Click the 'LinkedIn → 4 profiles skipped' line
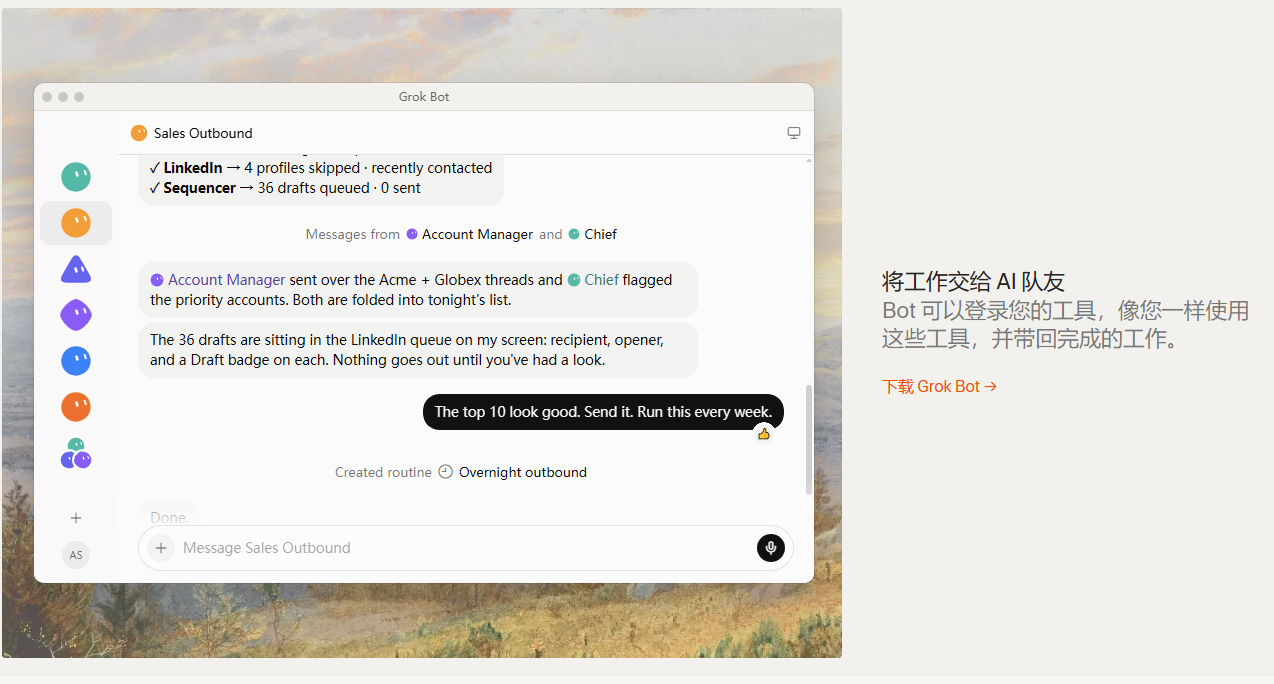 320,168
